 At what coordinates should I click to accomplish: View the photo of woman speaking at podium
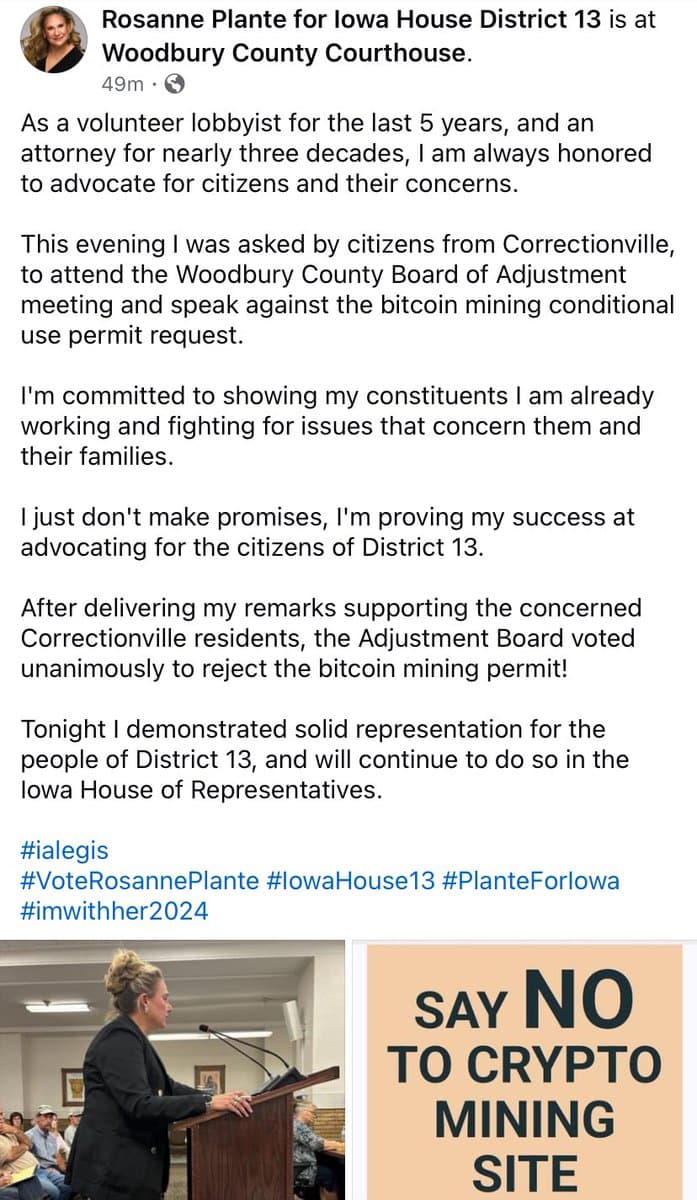click(x=172, y=1070)
